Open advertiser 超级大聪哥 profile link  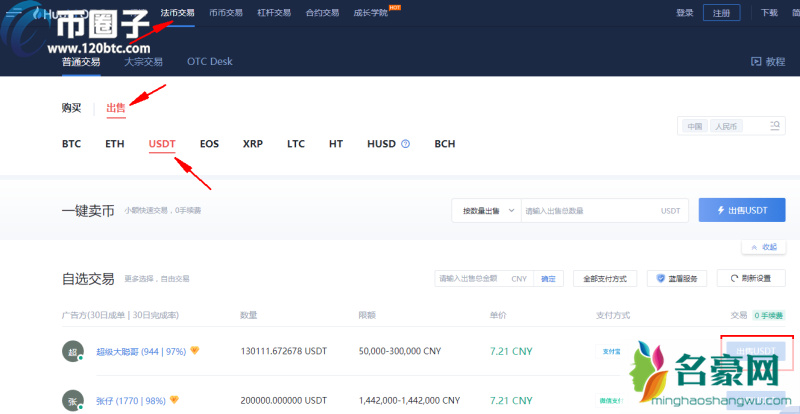[141, 351]
